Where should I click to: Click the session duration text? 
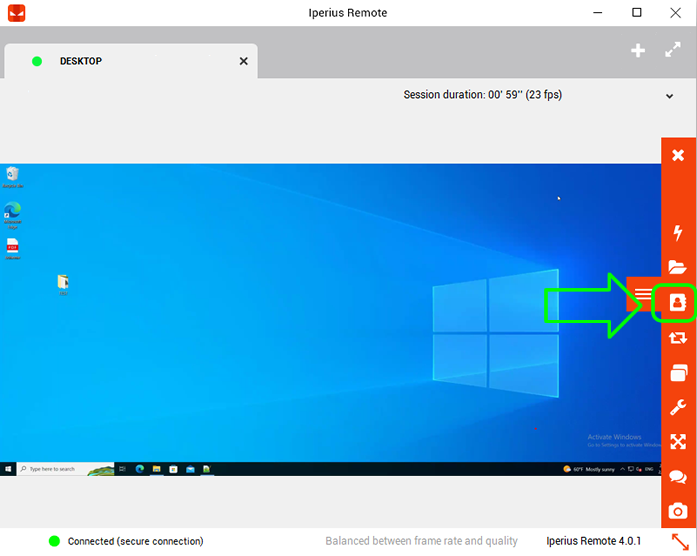483,95
